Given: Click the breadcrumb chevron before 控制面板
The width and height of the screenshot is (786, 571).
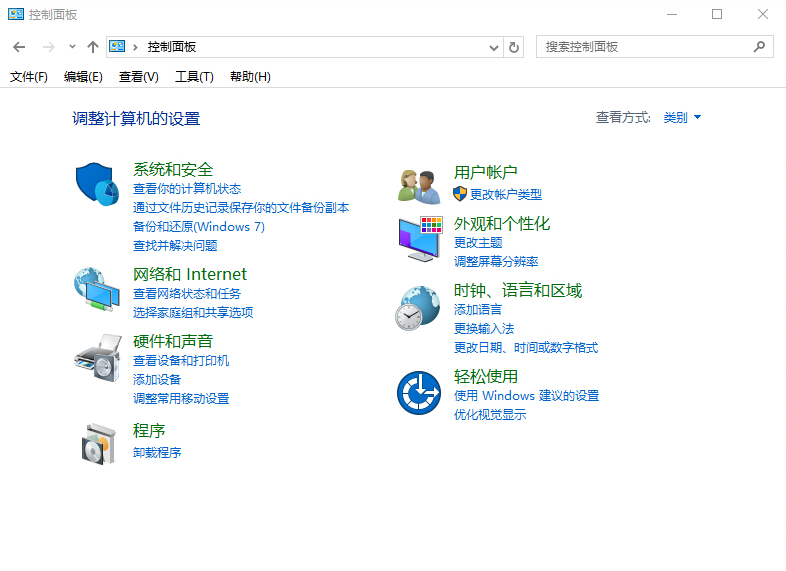Looking at the screenshot, I should [x=135, y=47].
